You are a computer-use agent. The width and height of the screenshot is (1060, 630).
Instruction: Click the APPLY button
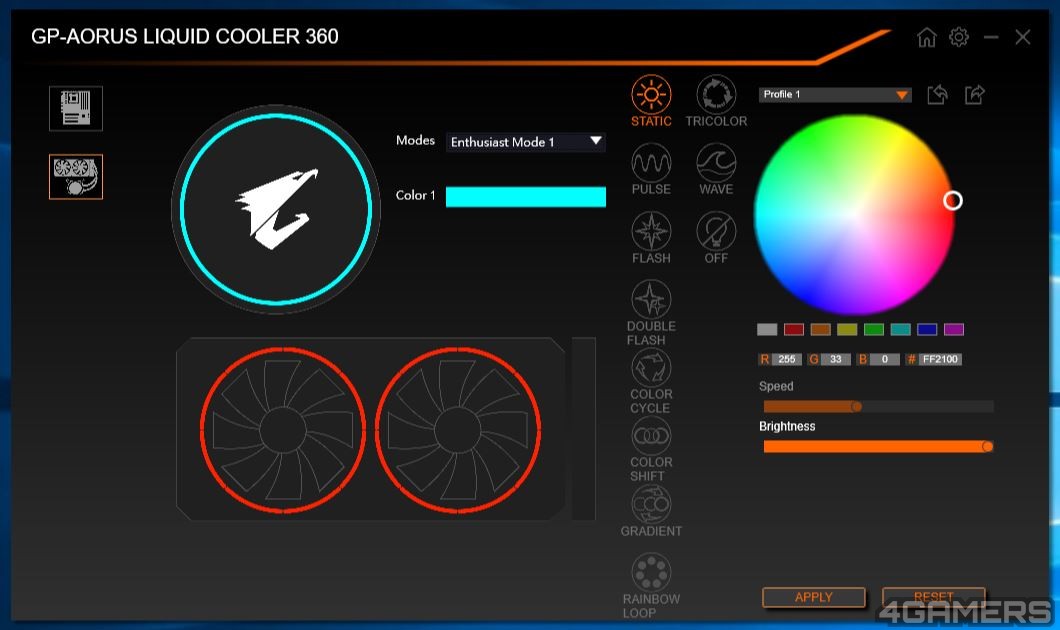click(814, 597)
